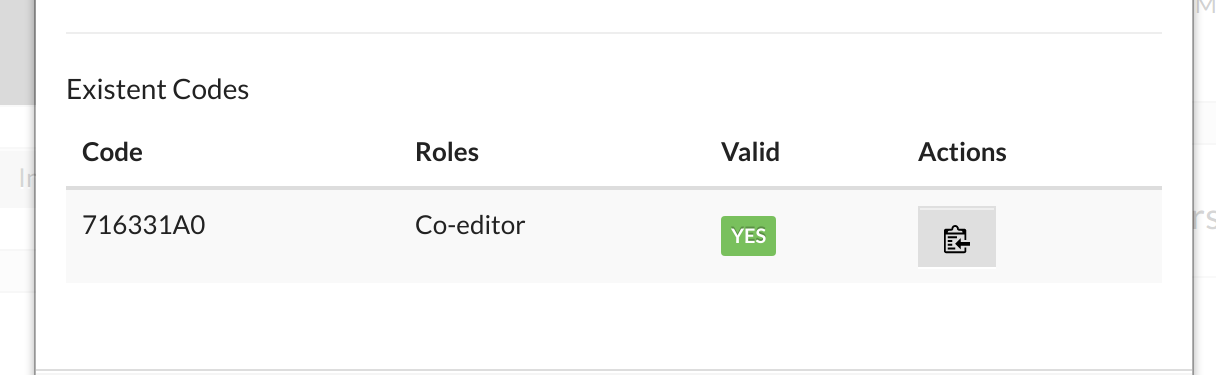This screenshot has height=375, width=1216.
Task: Click the Existent Codes section heading
Action: coord(157,89)
